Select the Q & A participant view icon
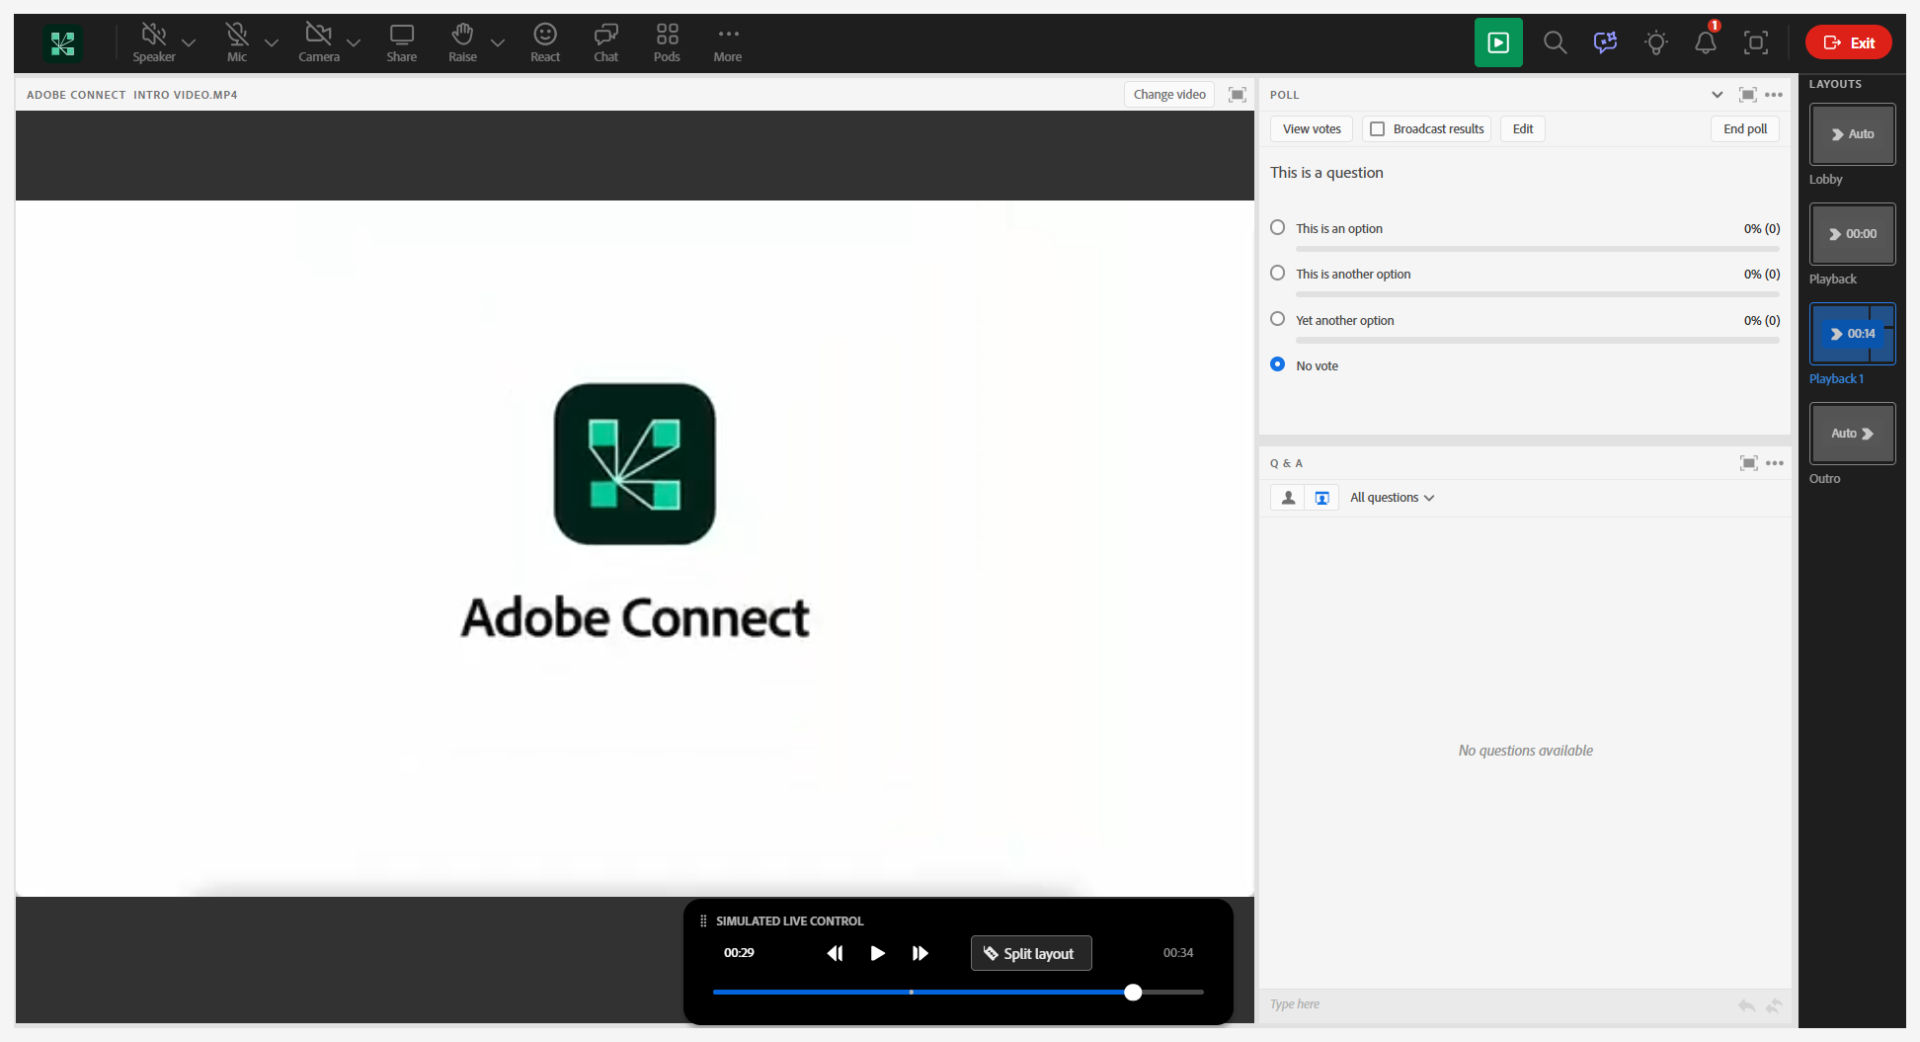Screen dimensions: 1920x1042 point(1288,498)
